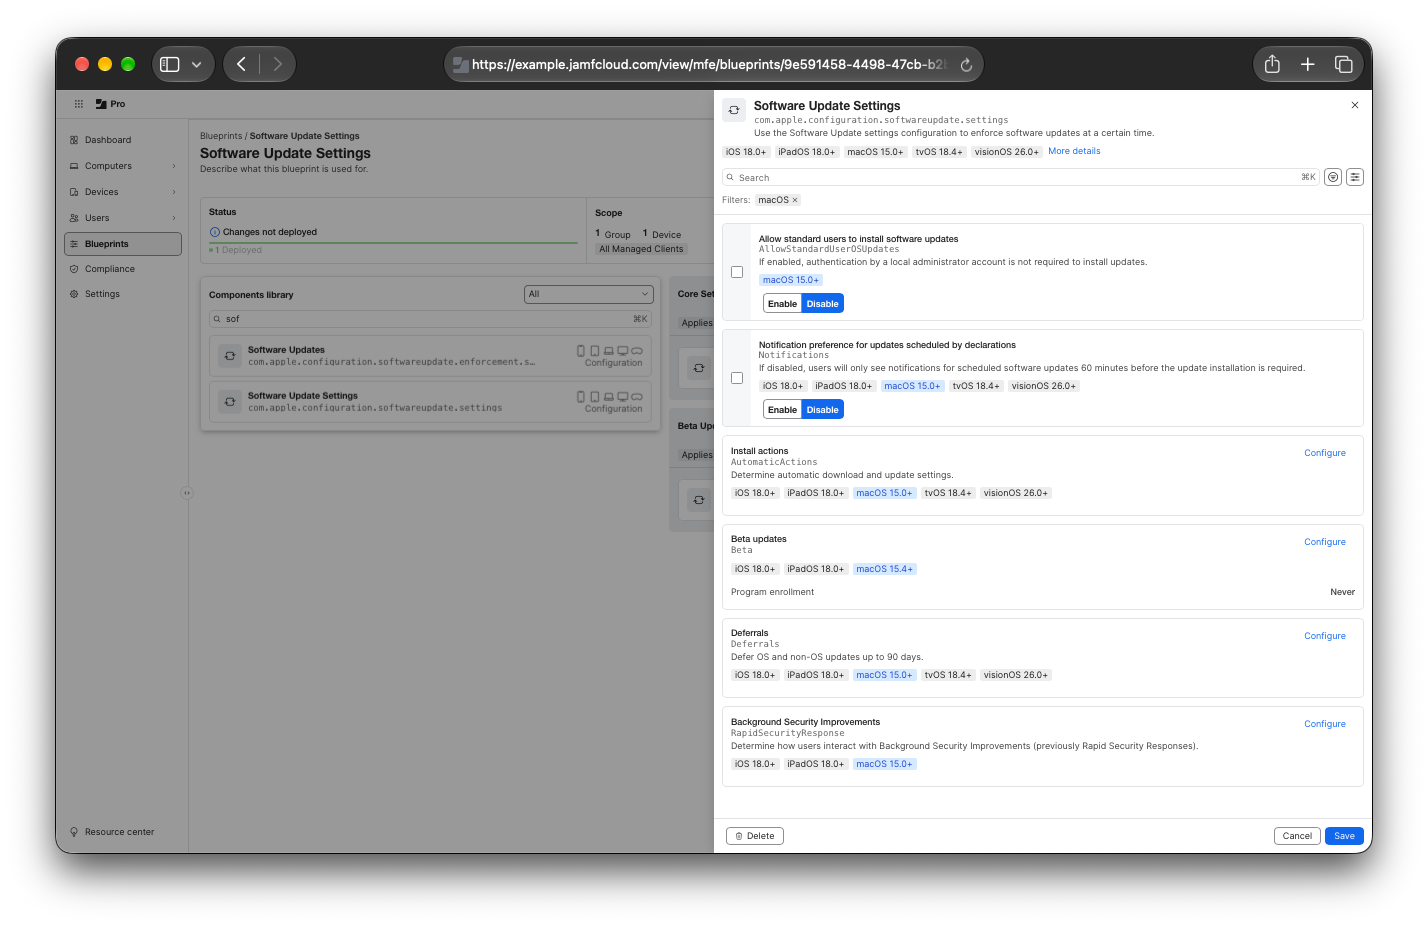Screen dimensions: 1428x927
Task: Select Blueprints in the sidebar
Action: pos(123,244)
